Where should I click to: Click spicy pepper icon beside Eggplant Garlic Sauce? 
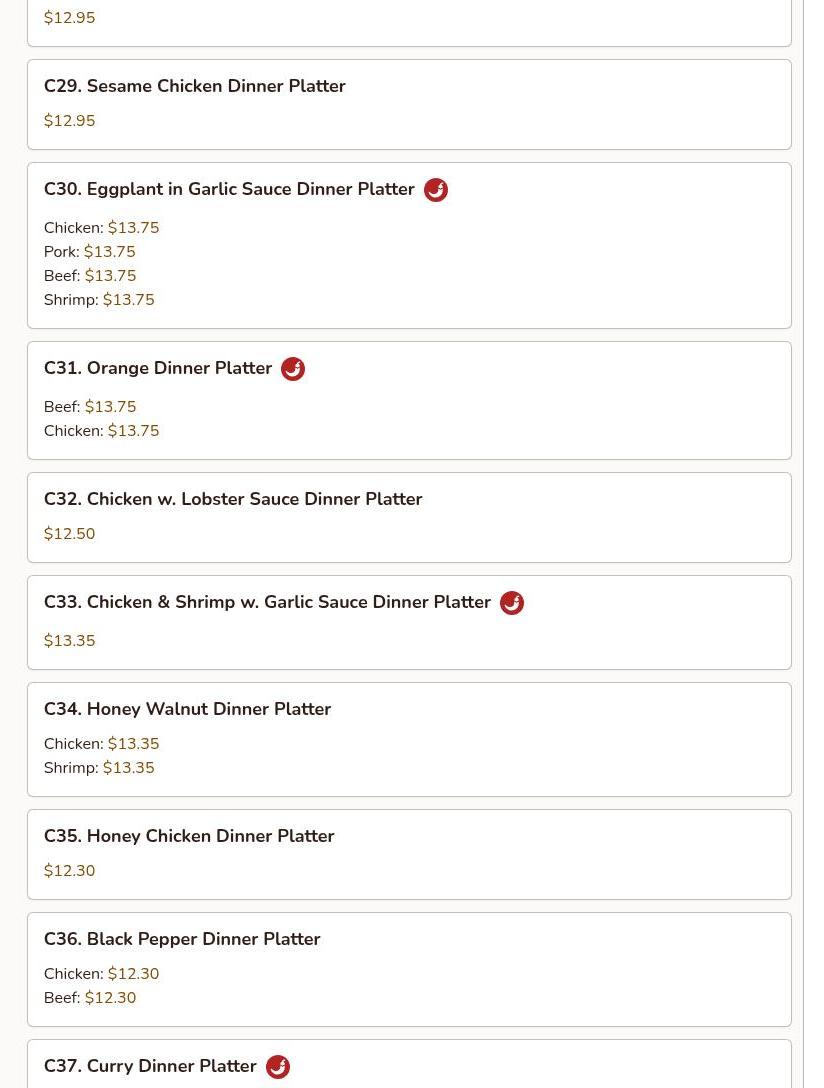[436, 189]
